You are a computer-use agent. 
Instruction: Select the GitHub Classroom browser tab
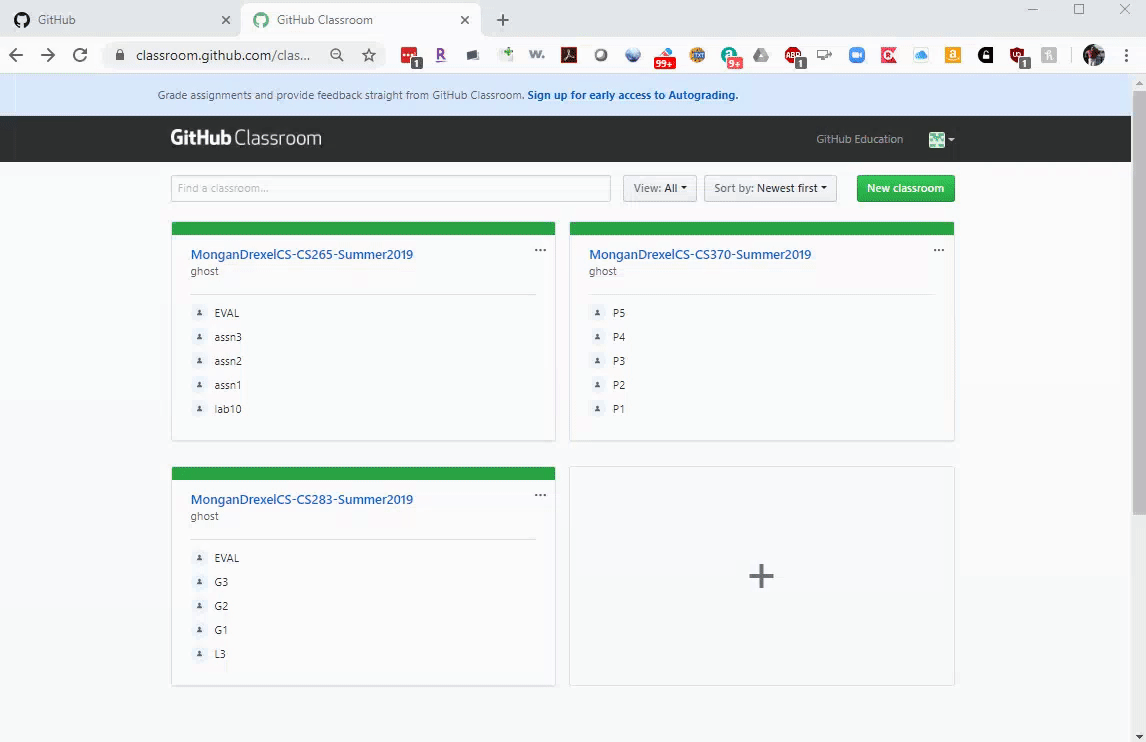point(358,20)
